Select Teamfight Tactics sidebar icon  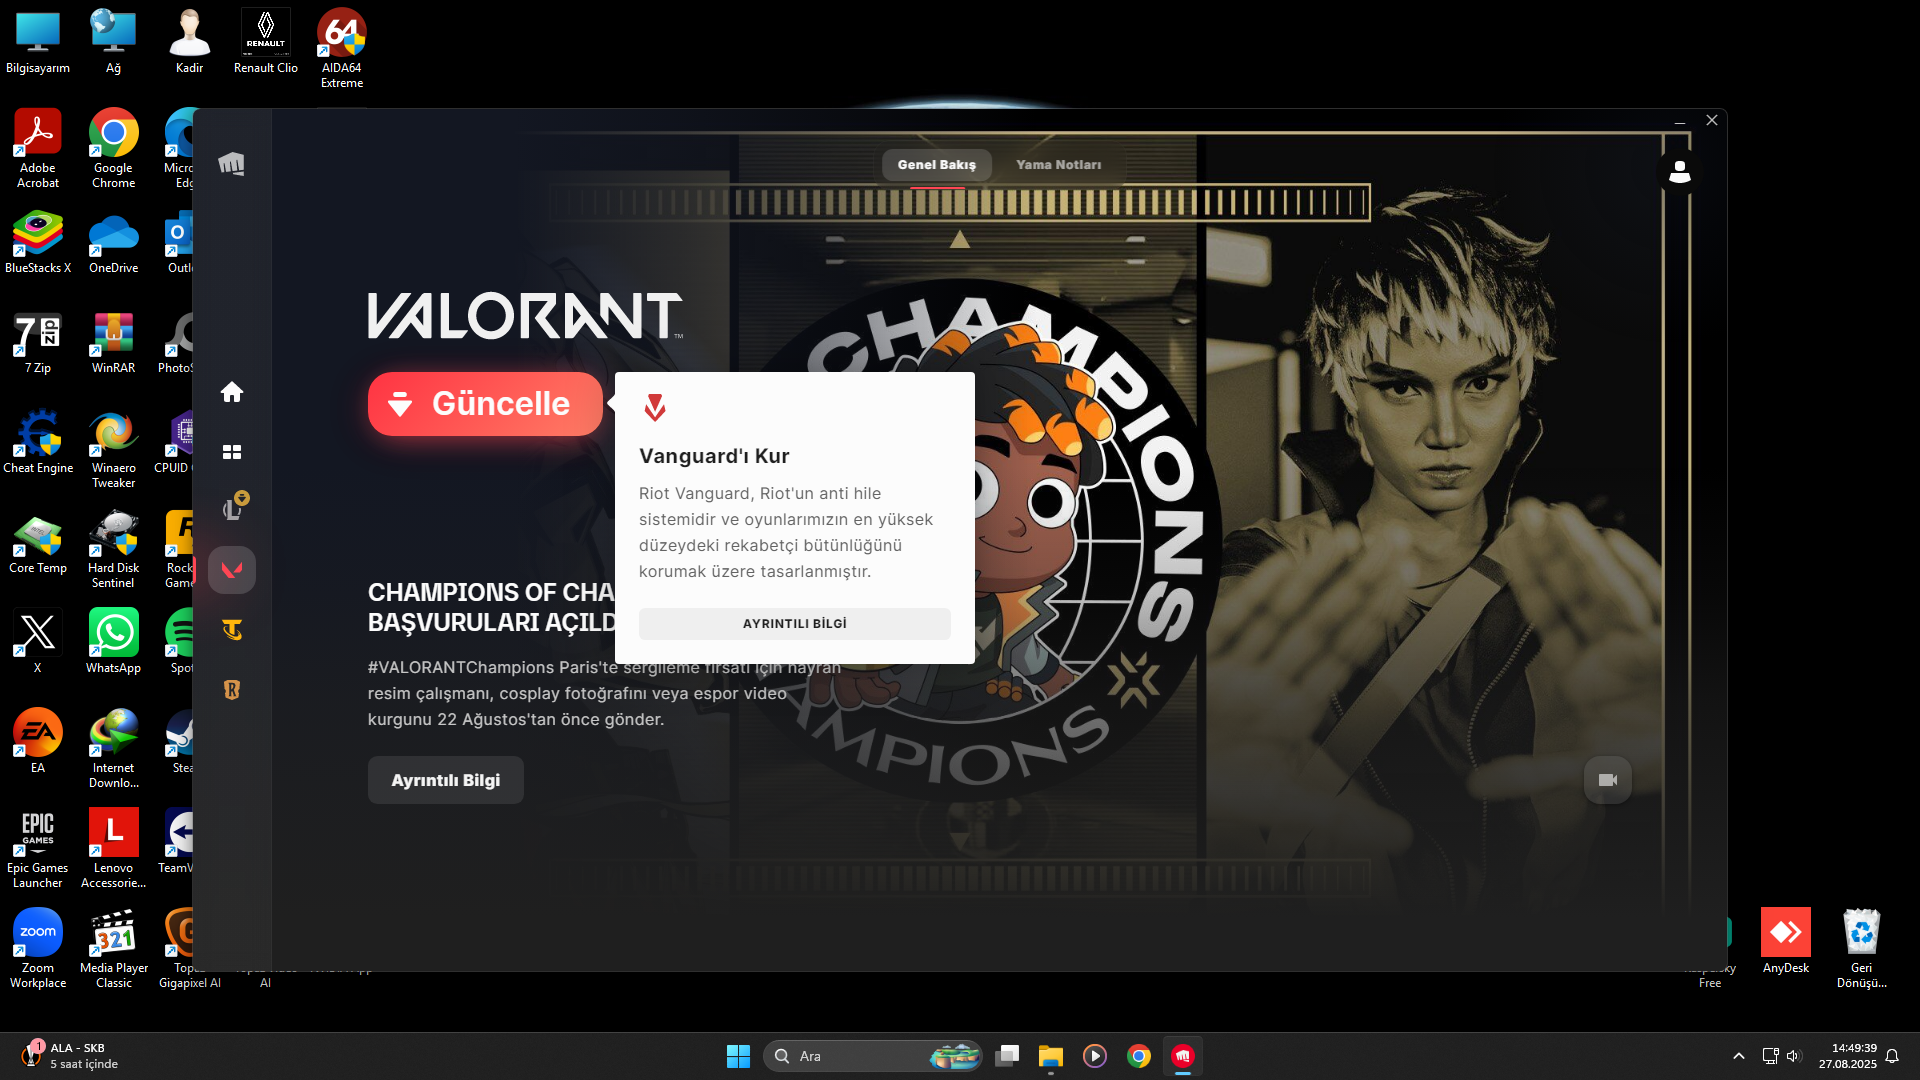point(232,630)
